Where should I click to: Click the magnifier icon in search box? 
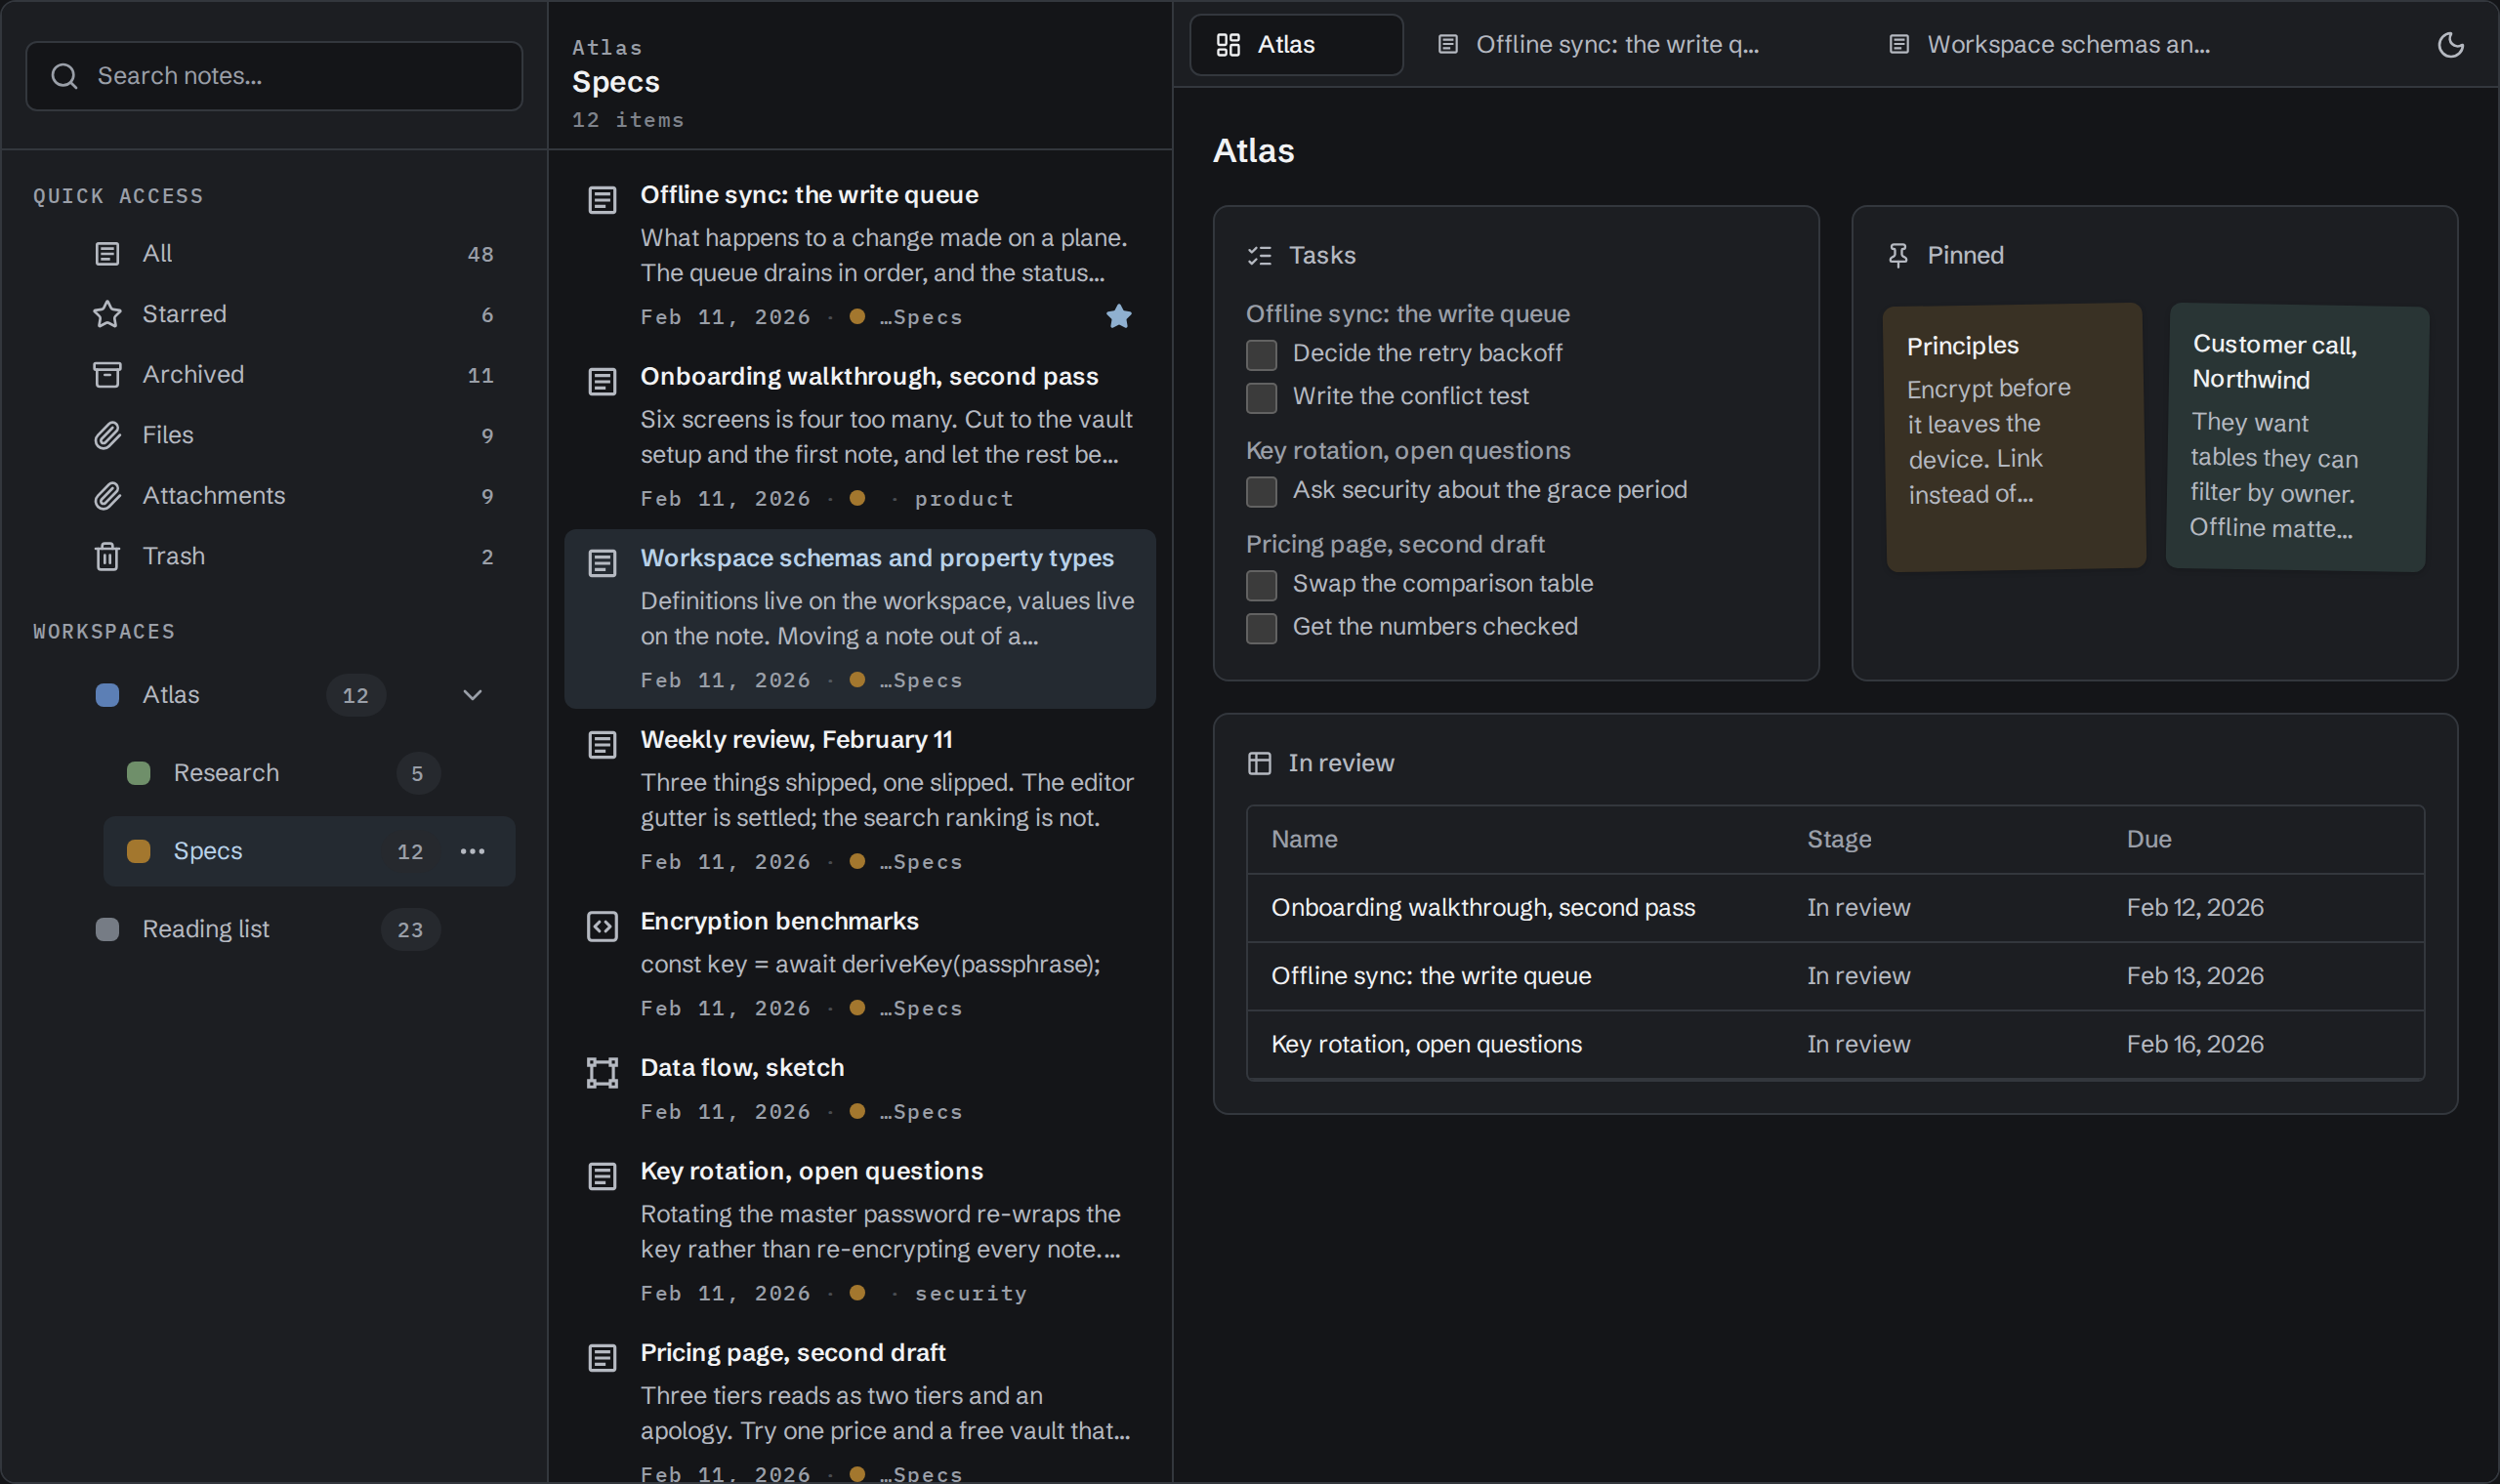coord(64,76)
